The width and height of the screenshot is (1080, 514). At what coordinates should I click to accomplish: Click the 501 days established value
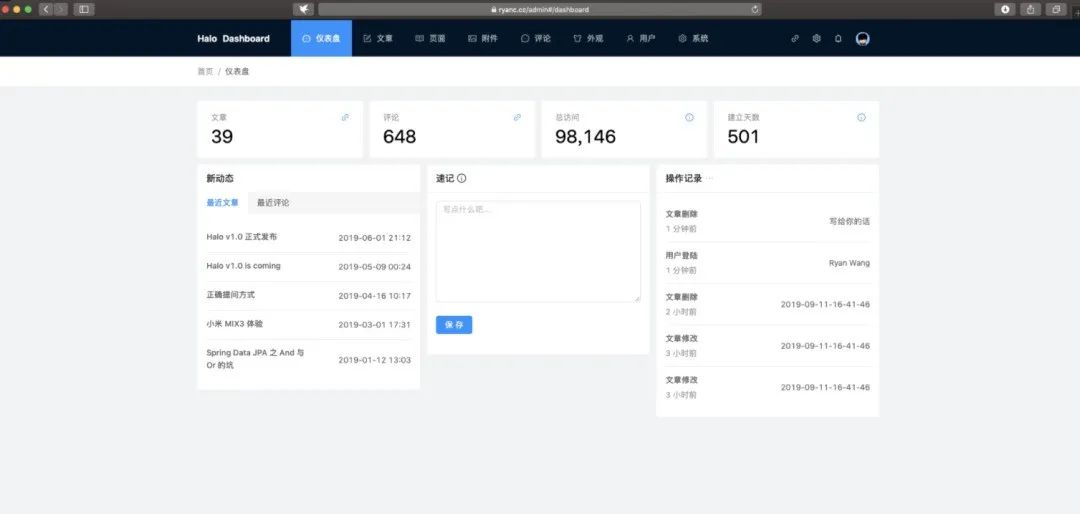pos(743,136)
